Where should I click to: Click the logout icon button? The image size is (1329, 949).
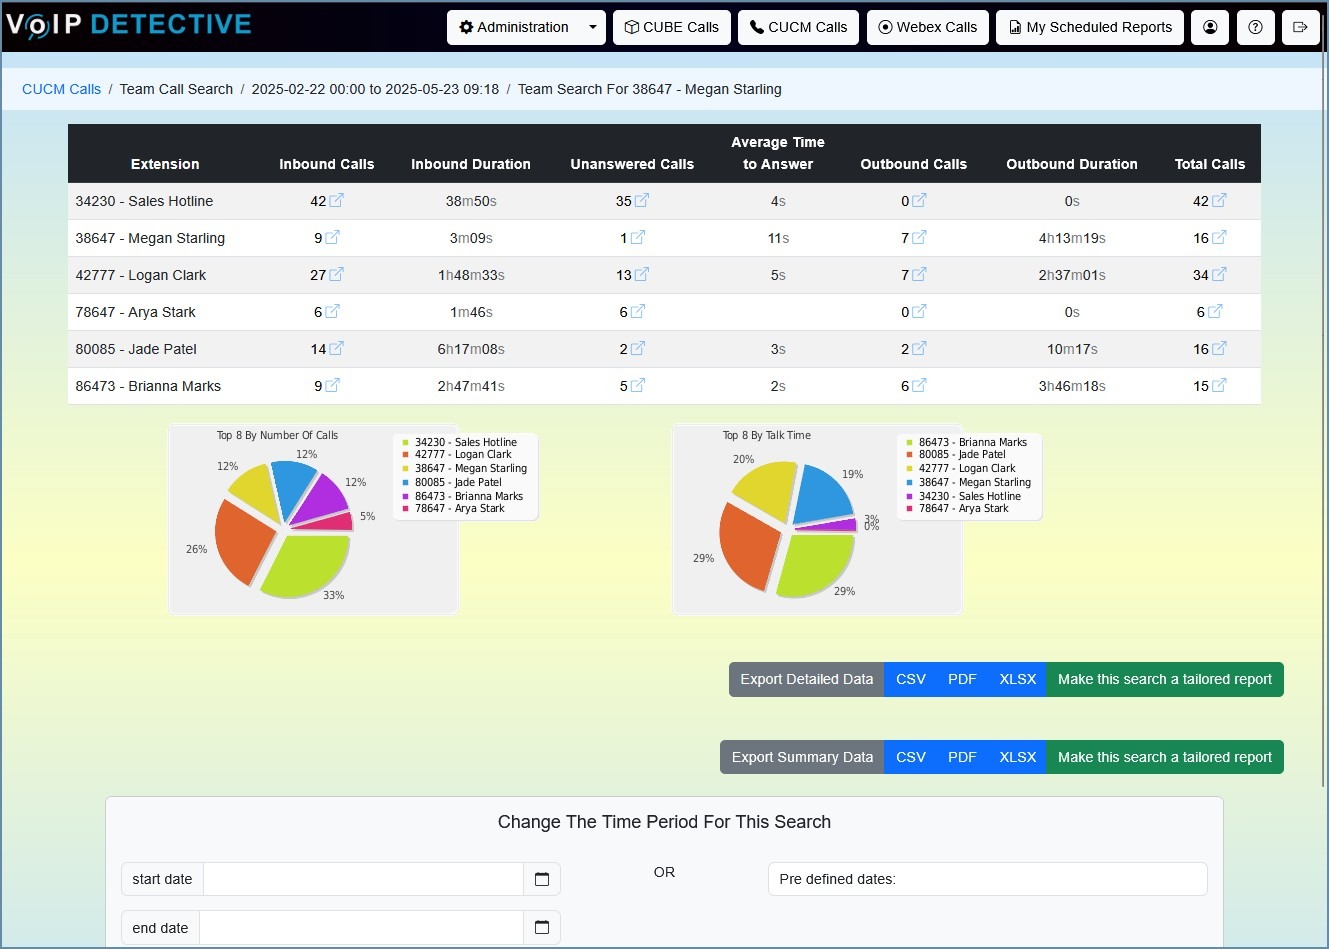1300,27
